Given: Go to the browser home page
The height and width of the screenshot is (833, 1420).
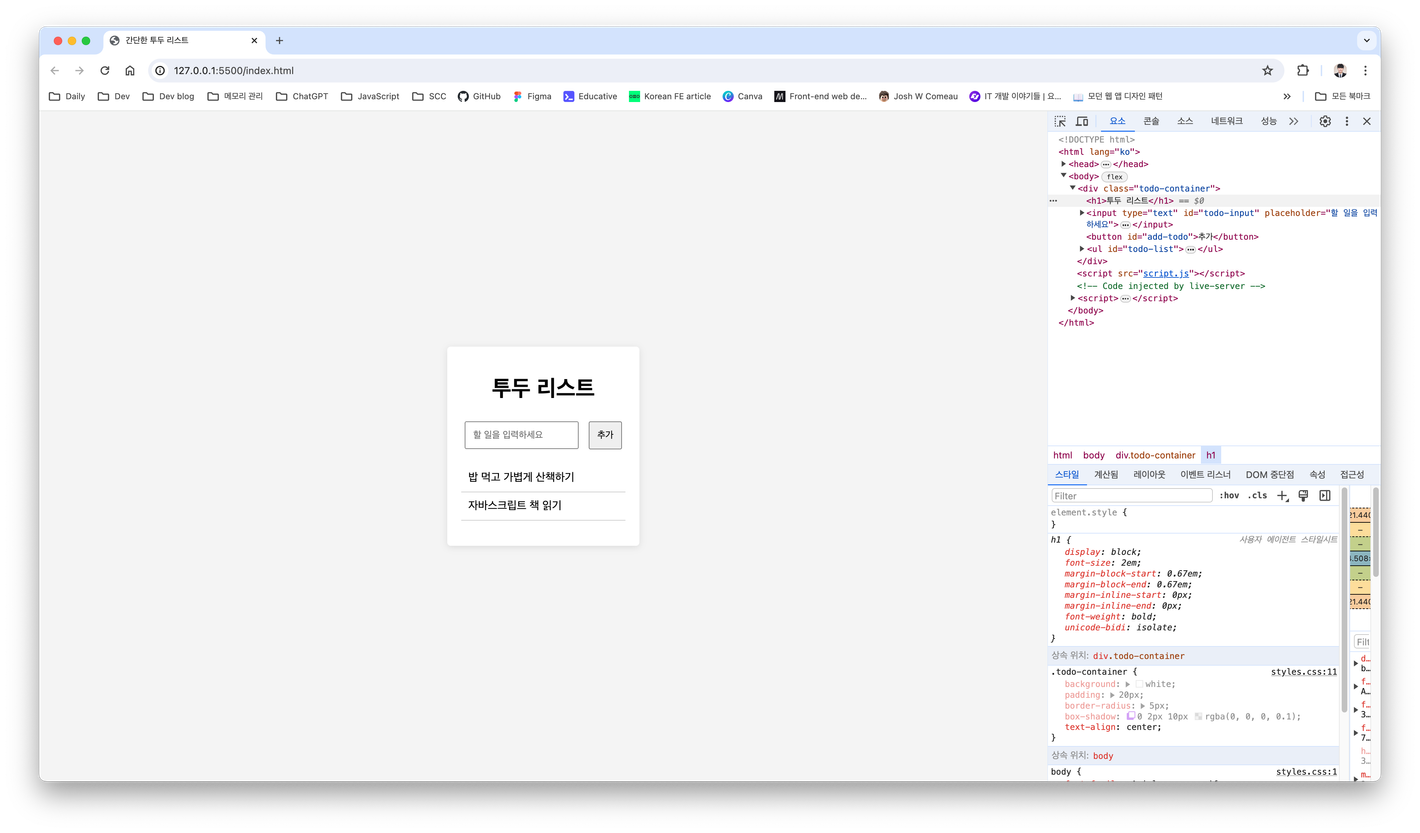Looking at the screenshot, I should 130,71.
